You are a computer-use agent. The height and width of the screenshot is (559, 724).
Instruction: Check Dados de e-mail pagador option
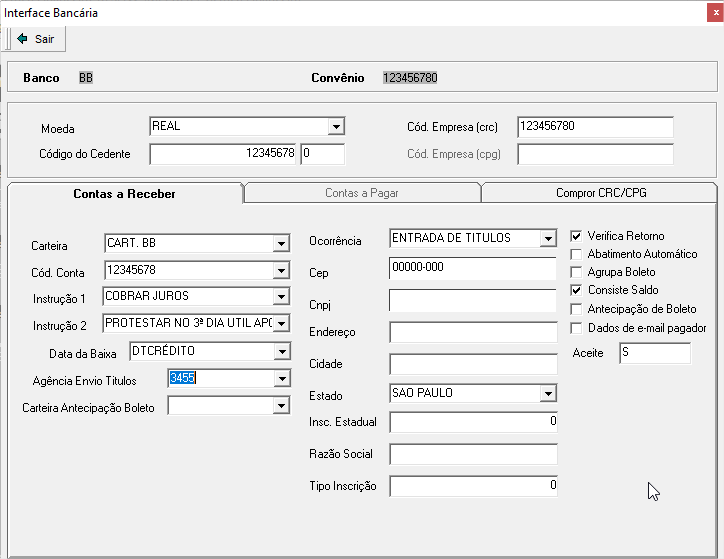point(576,328)
